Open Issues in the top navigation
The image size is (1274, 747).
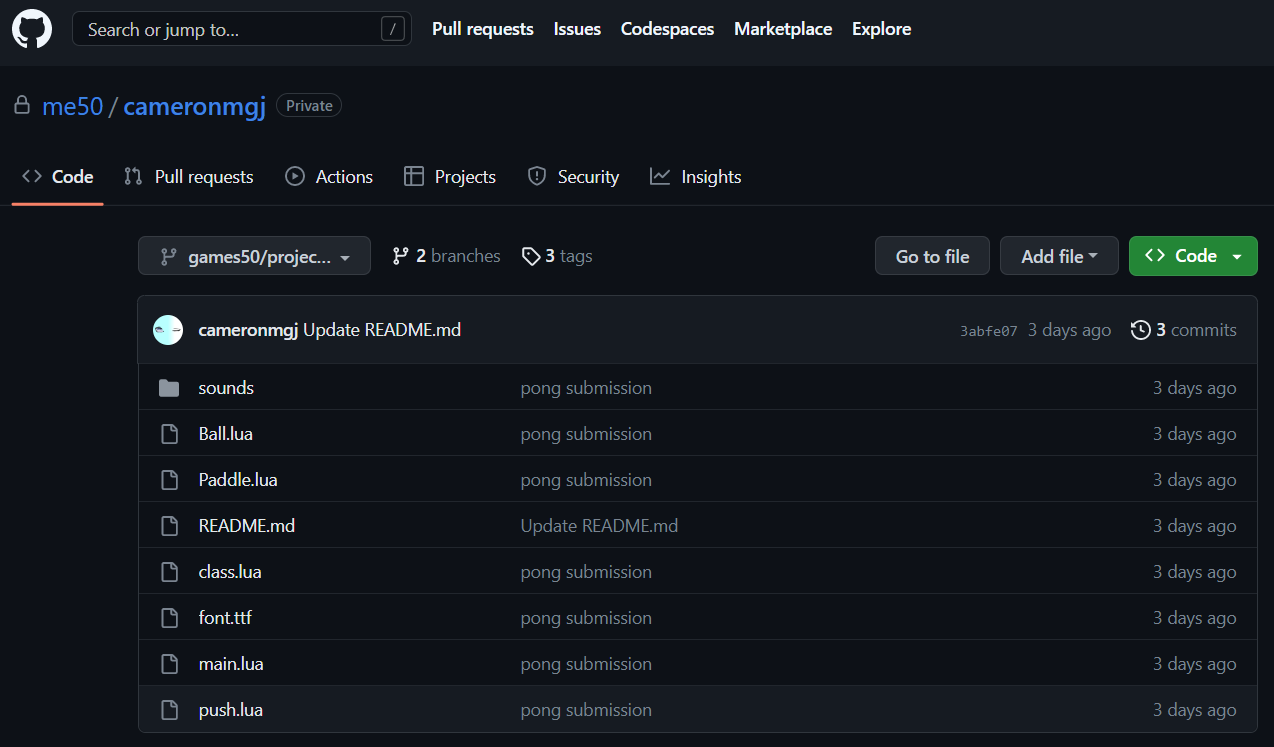coord(577,29)
